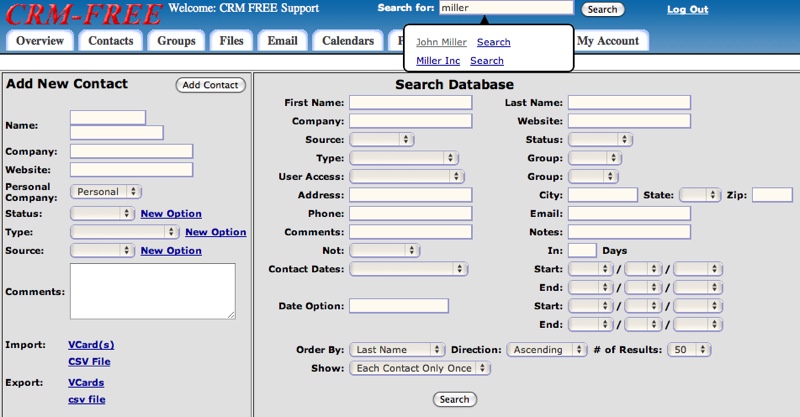Click the City search field

603,195
